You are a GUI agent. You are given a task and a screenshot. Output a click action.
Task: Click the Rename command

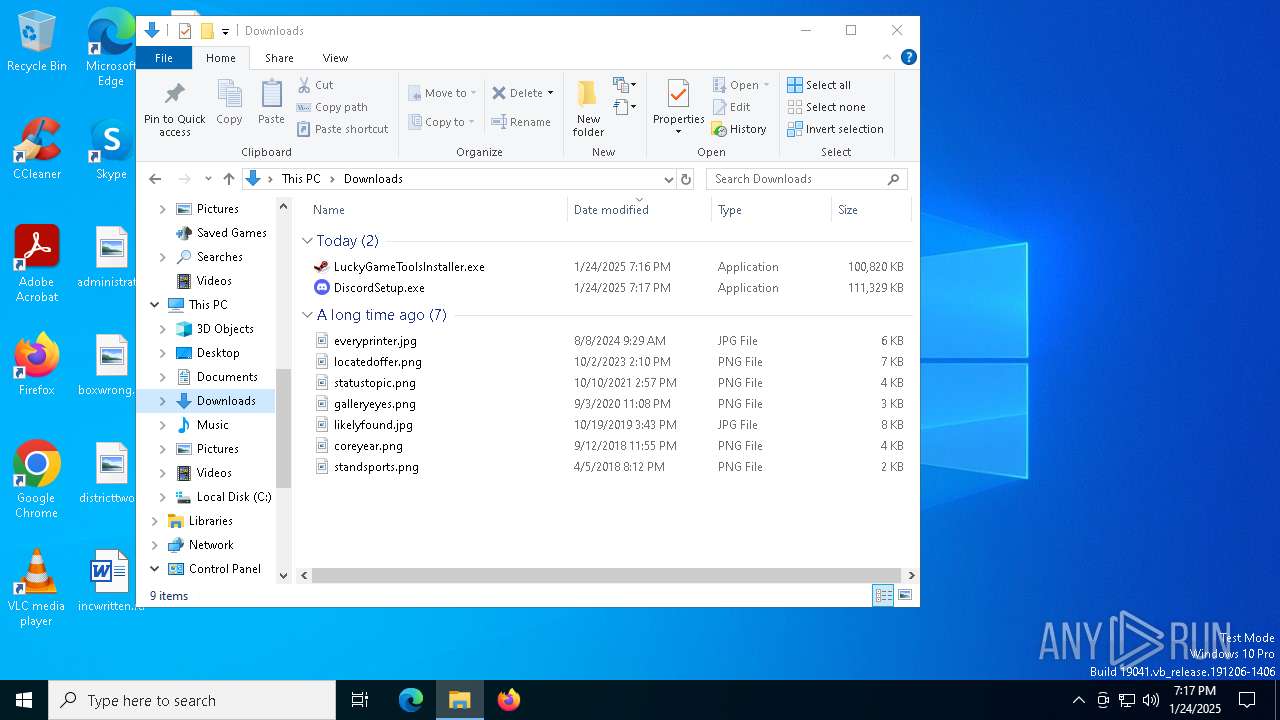click(x=521, y=122)
